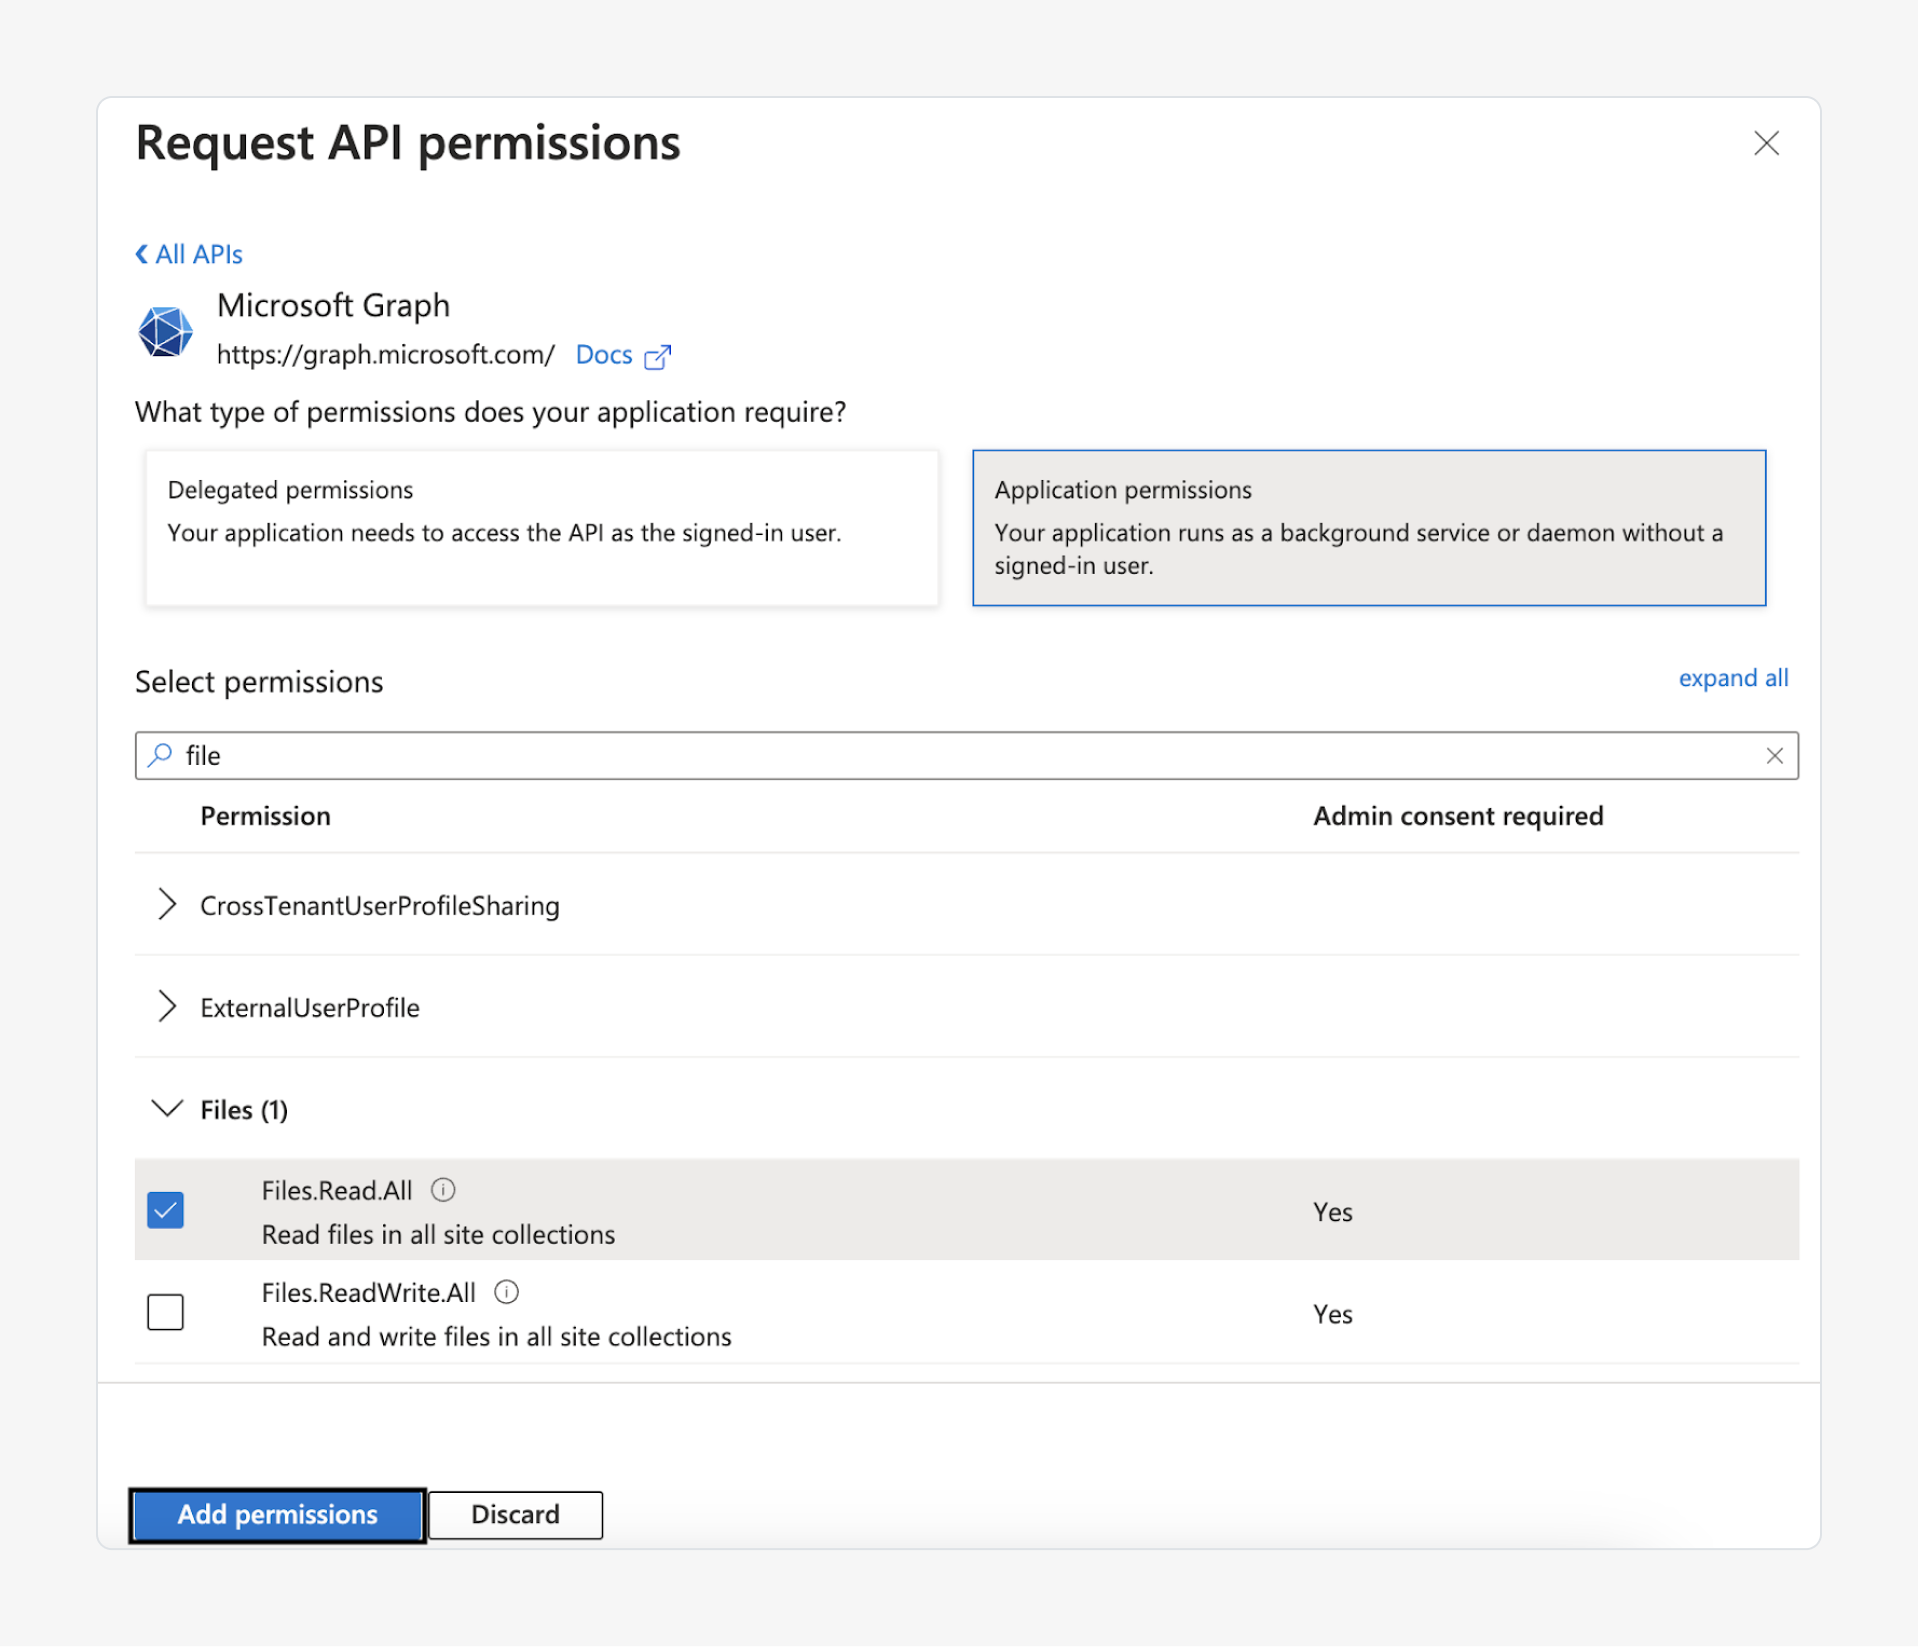Open the Docs link for Microsoft Graph
The image size is (1918, 1647).
point(604,355)
